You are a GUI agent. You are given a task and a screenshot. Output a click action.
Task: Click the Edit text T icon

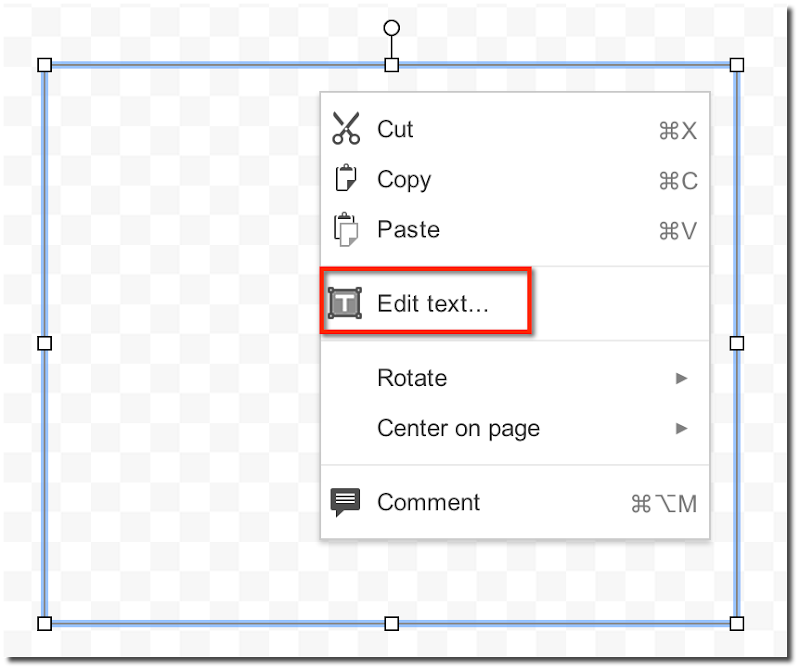click(344, 303)
